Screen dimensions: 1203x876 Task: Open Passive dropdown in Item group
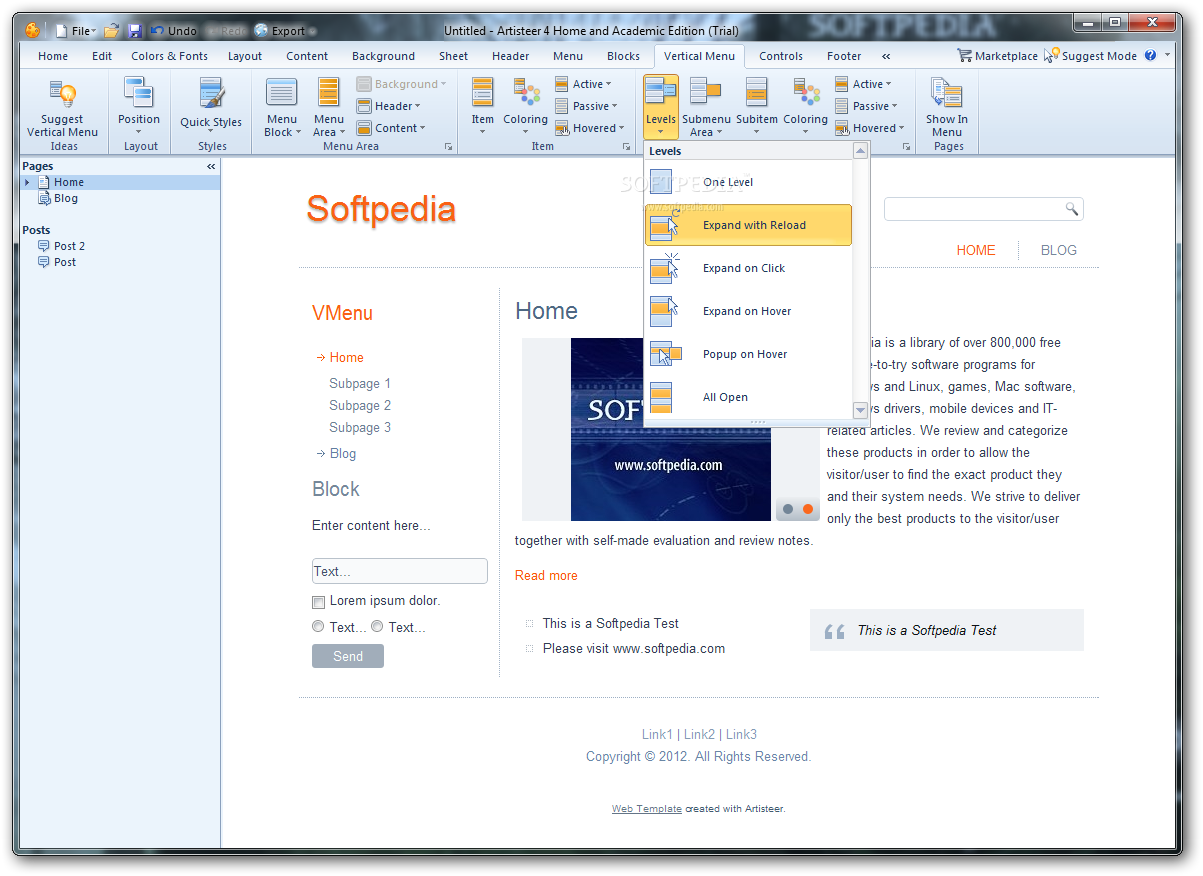(586, 106)
